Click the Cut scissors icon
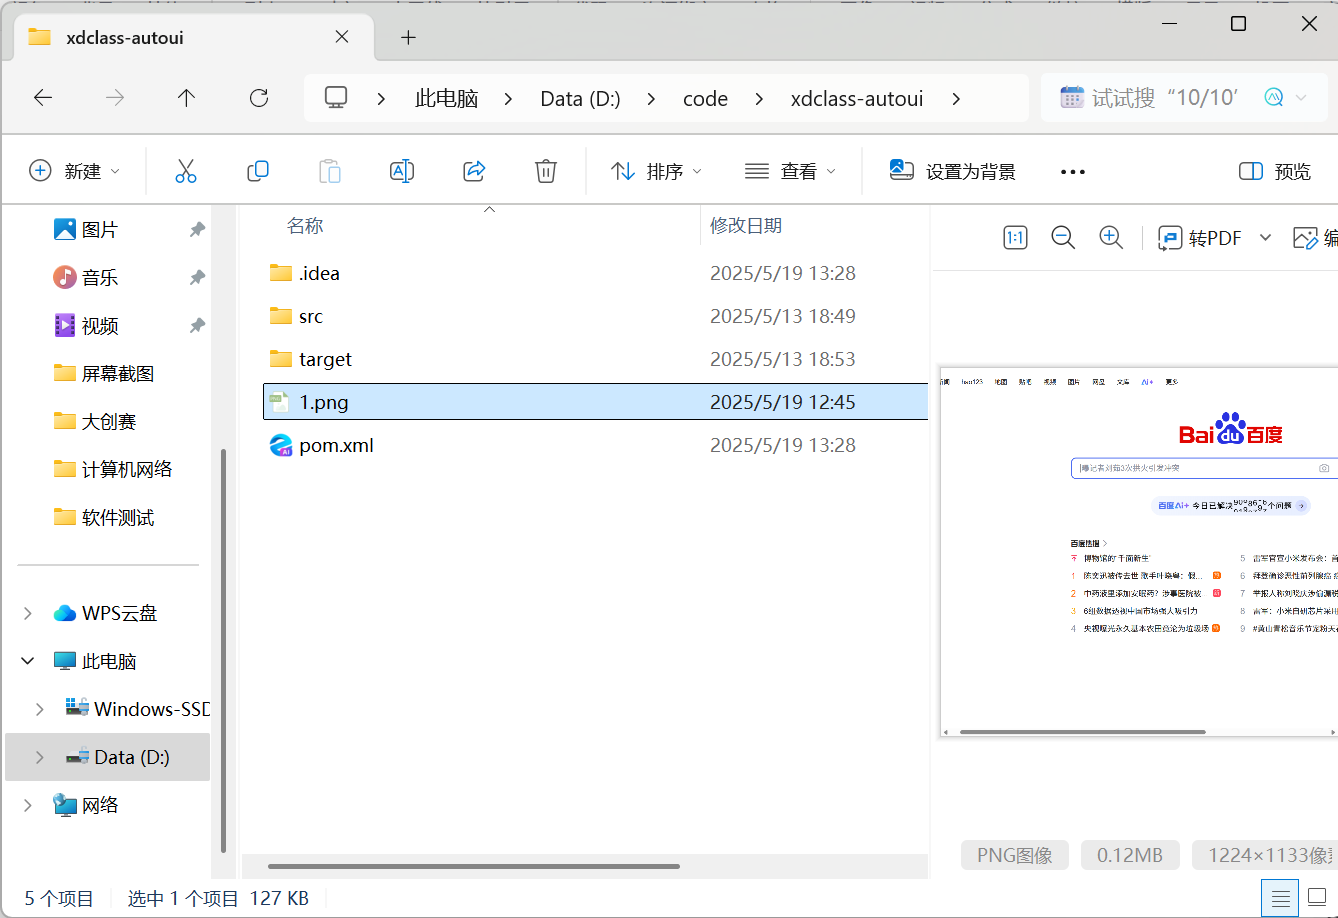Viewport: 1338px width, 918px height. coord(186,171)
